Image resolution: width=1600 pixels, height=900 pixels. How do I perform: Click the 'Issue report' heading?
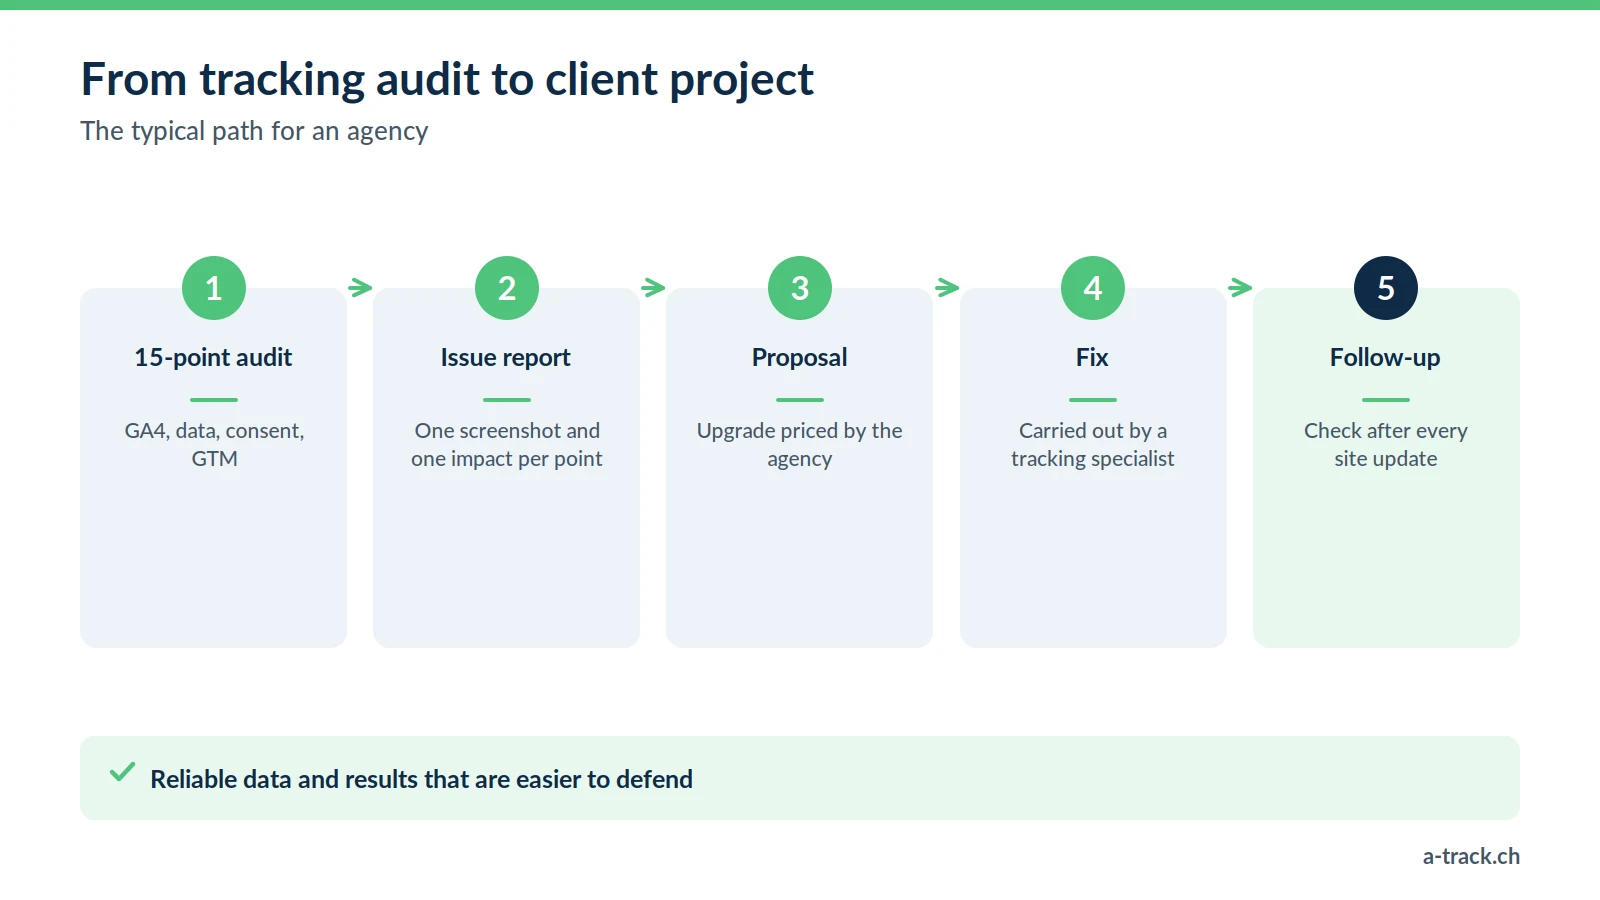[x=506, y=358]
